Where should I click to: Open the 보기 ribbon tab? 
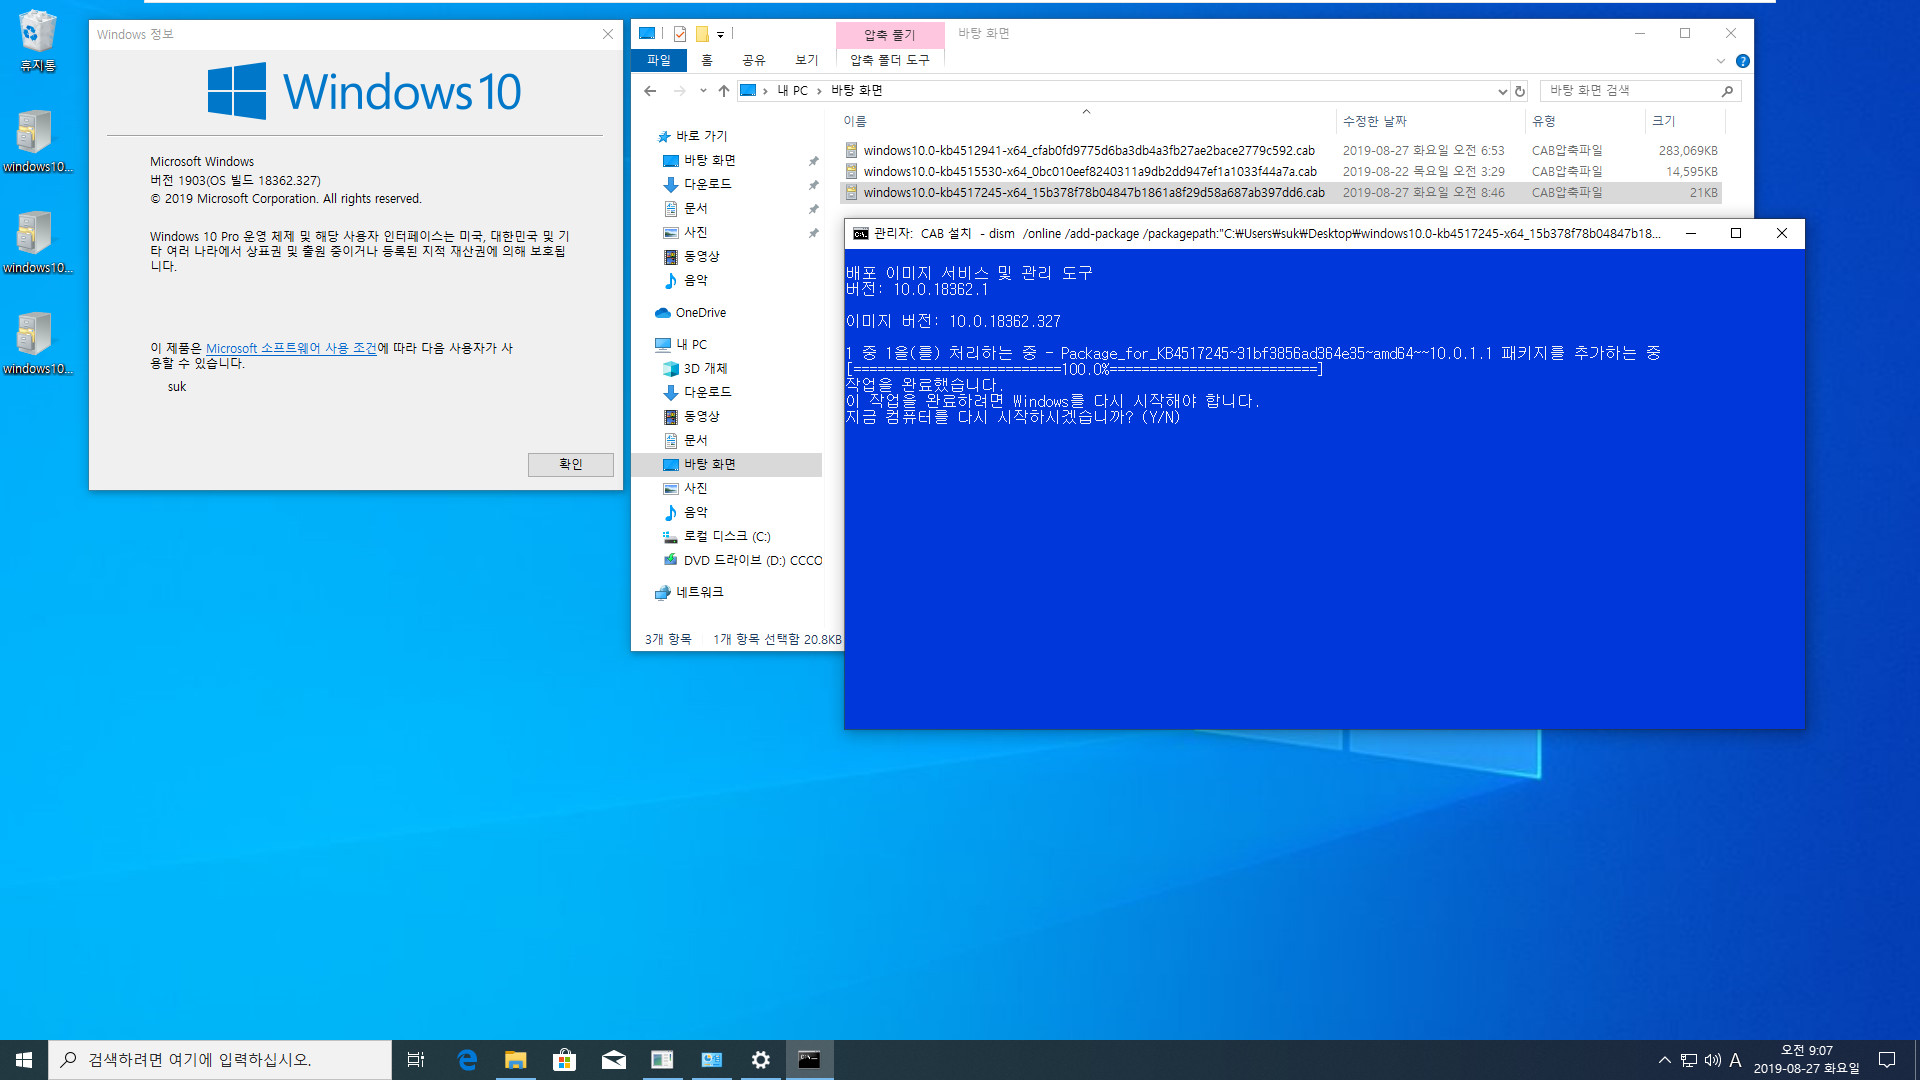coord(807,61)
